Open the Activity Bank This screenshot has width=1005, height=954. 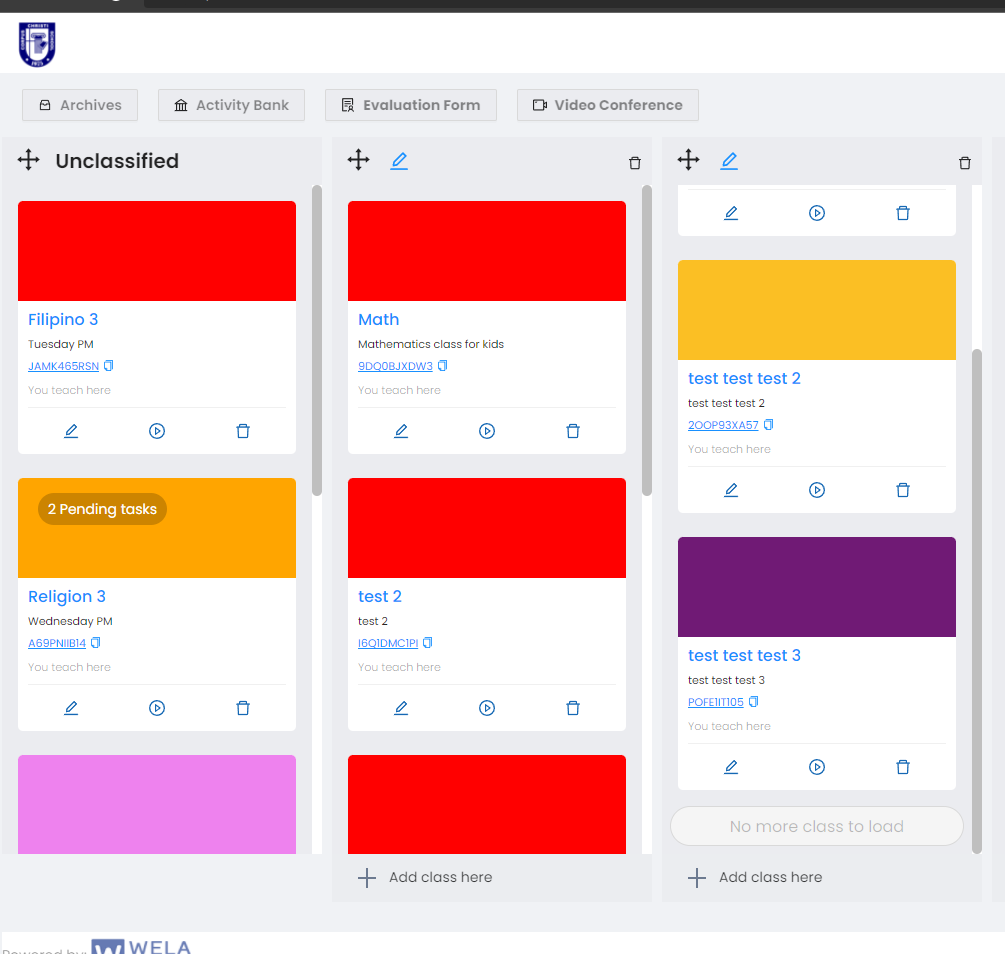(231, 105)
